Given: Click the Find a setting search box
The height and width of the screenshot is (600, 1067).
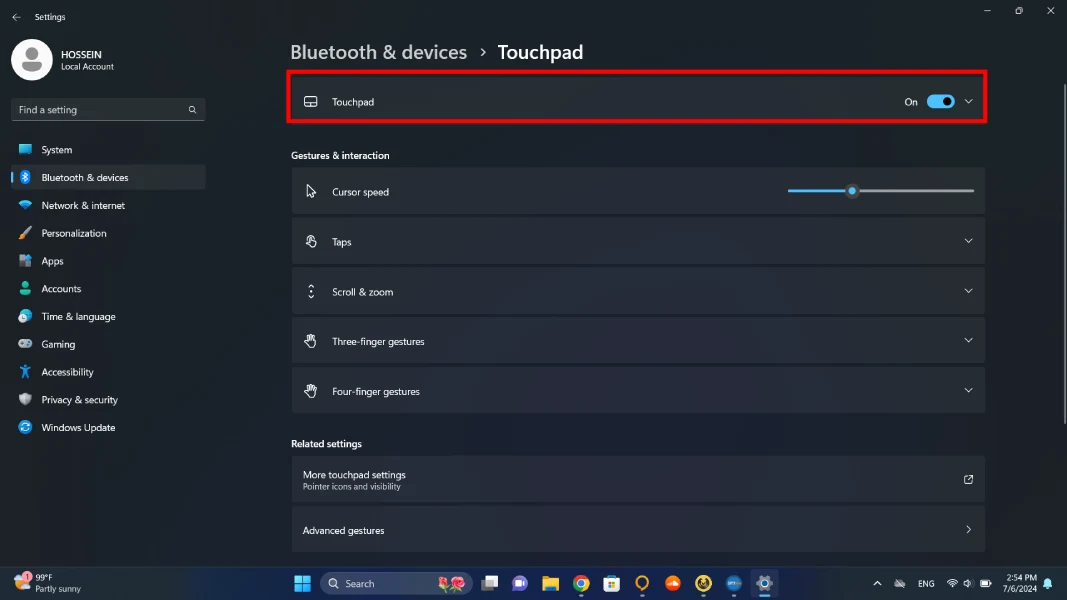Looking at the screenshot, I should (x=100, y=110).
